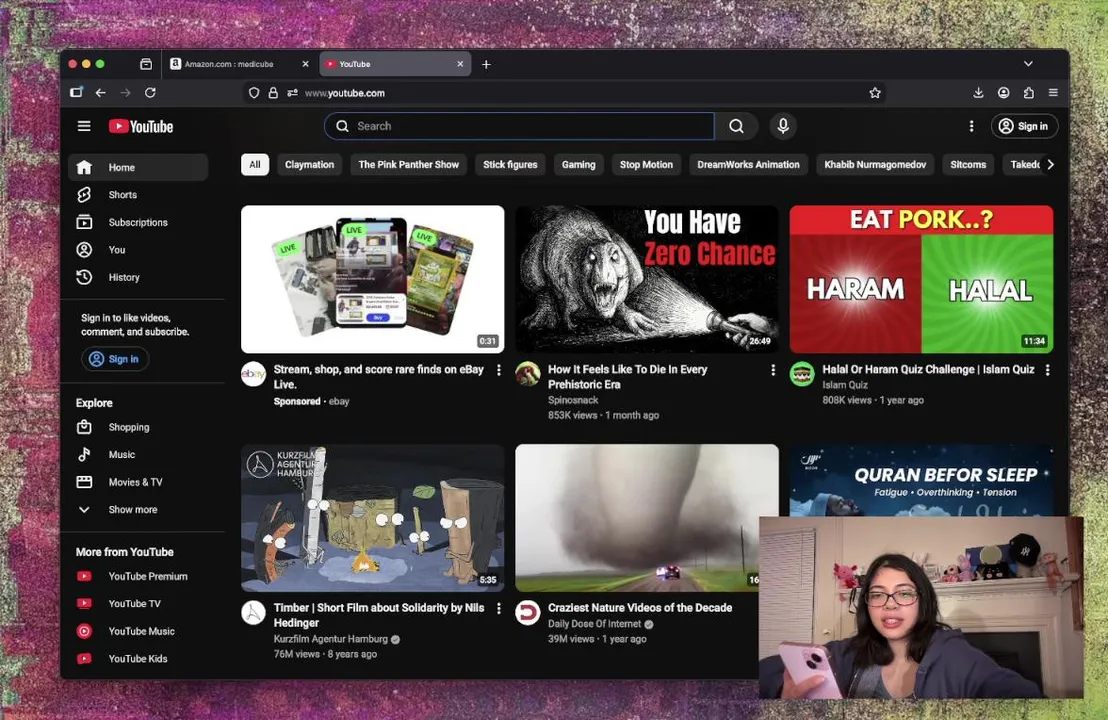Open YouTube Premium link
Viewport: 1108px width, 720px height.
[x=138, y=576]
